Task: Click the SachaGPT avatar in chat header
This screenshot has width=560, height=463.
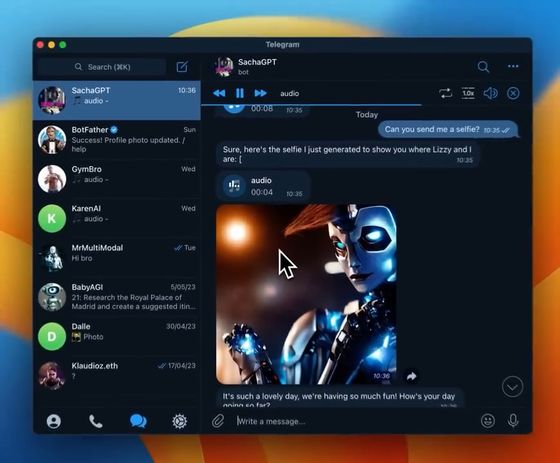Action: point(224,66)
